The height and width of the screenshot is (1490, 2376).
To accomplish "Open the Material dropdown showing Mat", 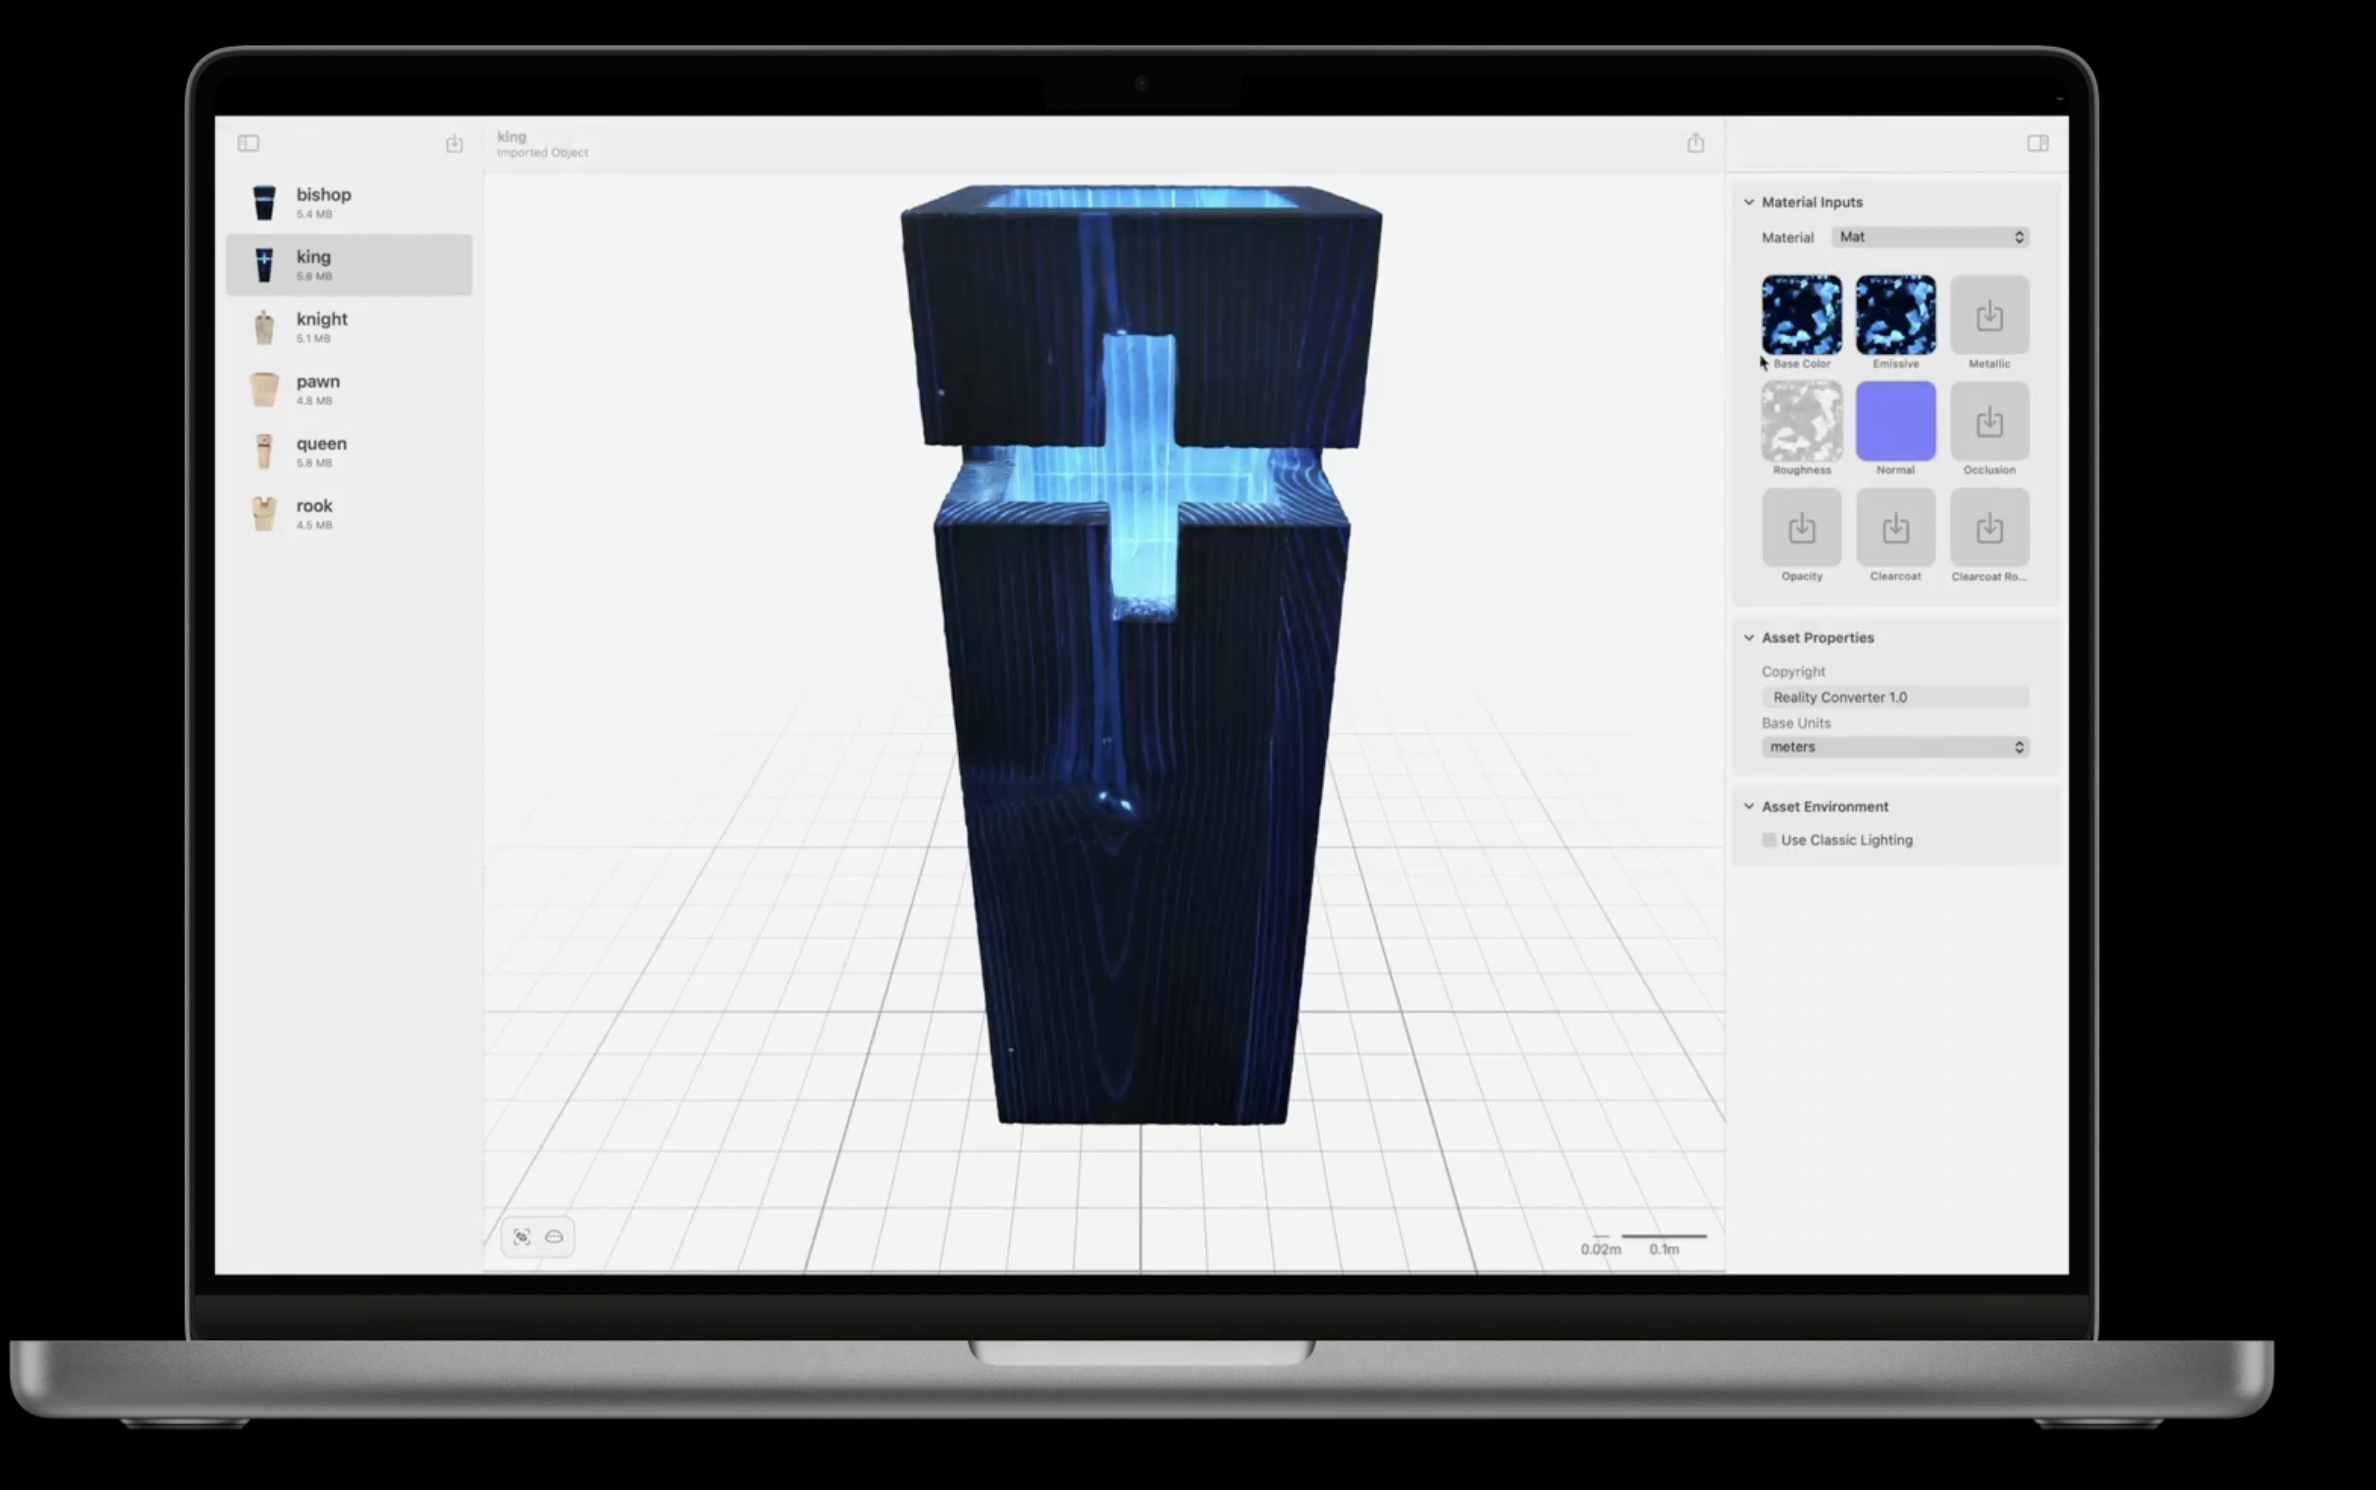I will pyautogui.click(x=1930, y=237).
